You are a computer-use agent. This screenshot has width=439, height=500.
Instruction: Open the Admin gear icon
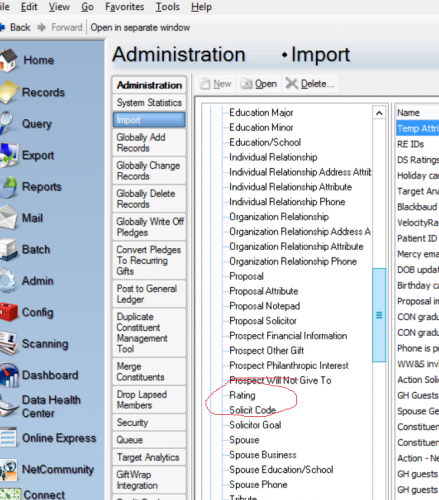pyautogui.click(x=8, y=281)
